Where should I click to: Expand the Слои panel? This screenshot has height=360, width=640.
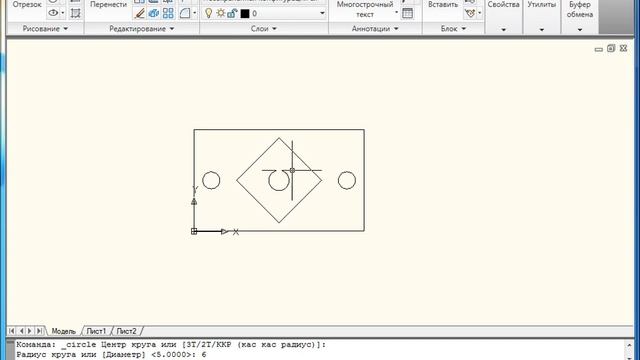264,29
